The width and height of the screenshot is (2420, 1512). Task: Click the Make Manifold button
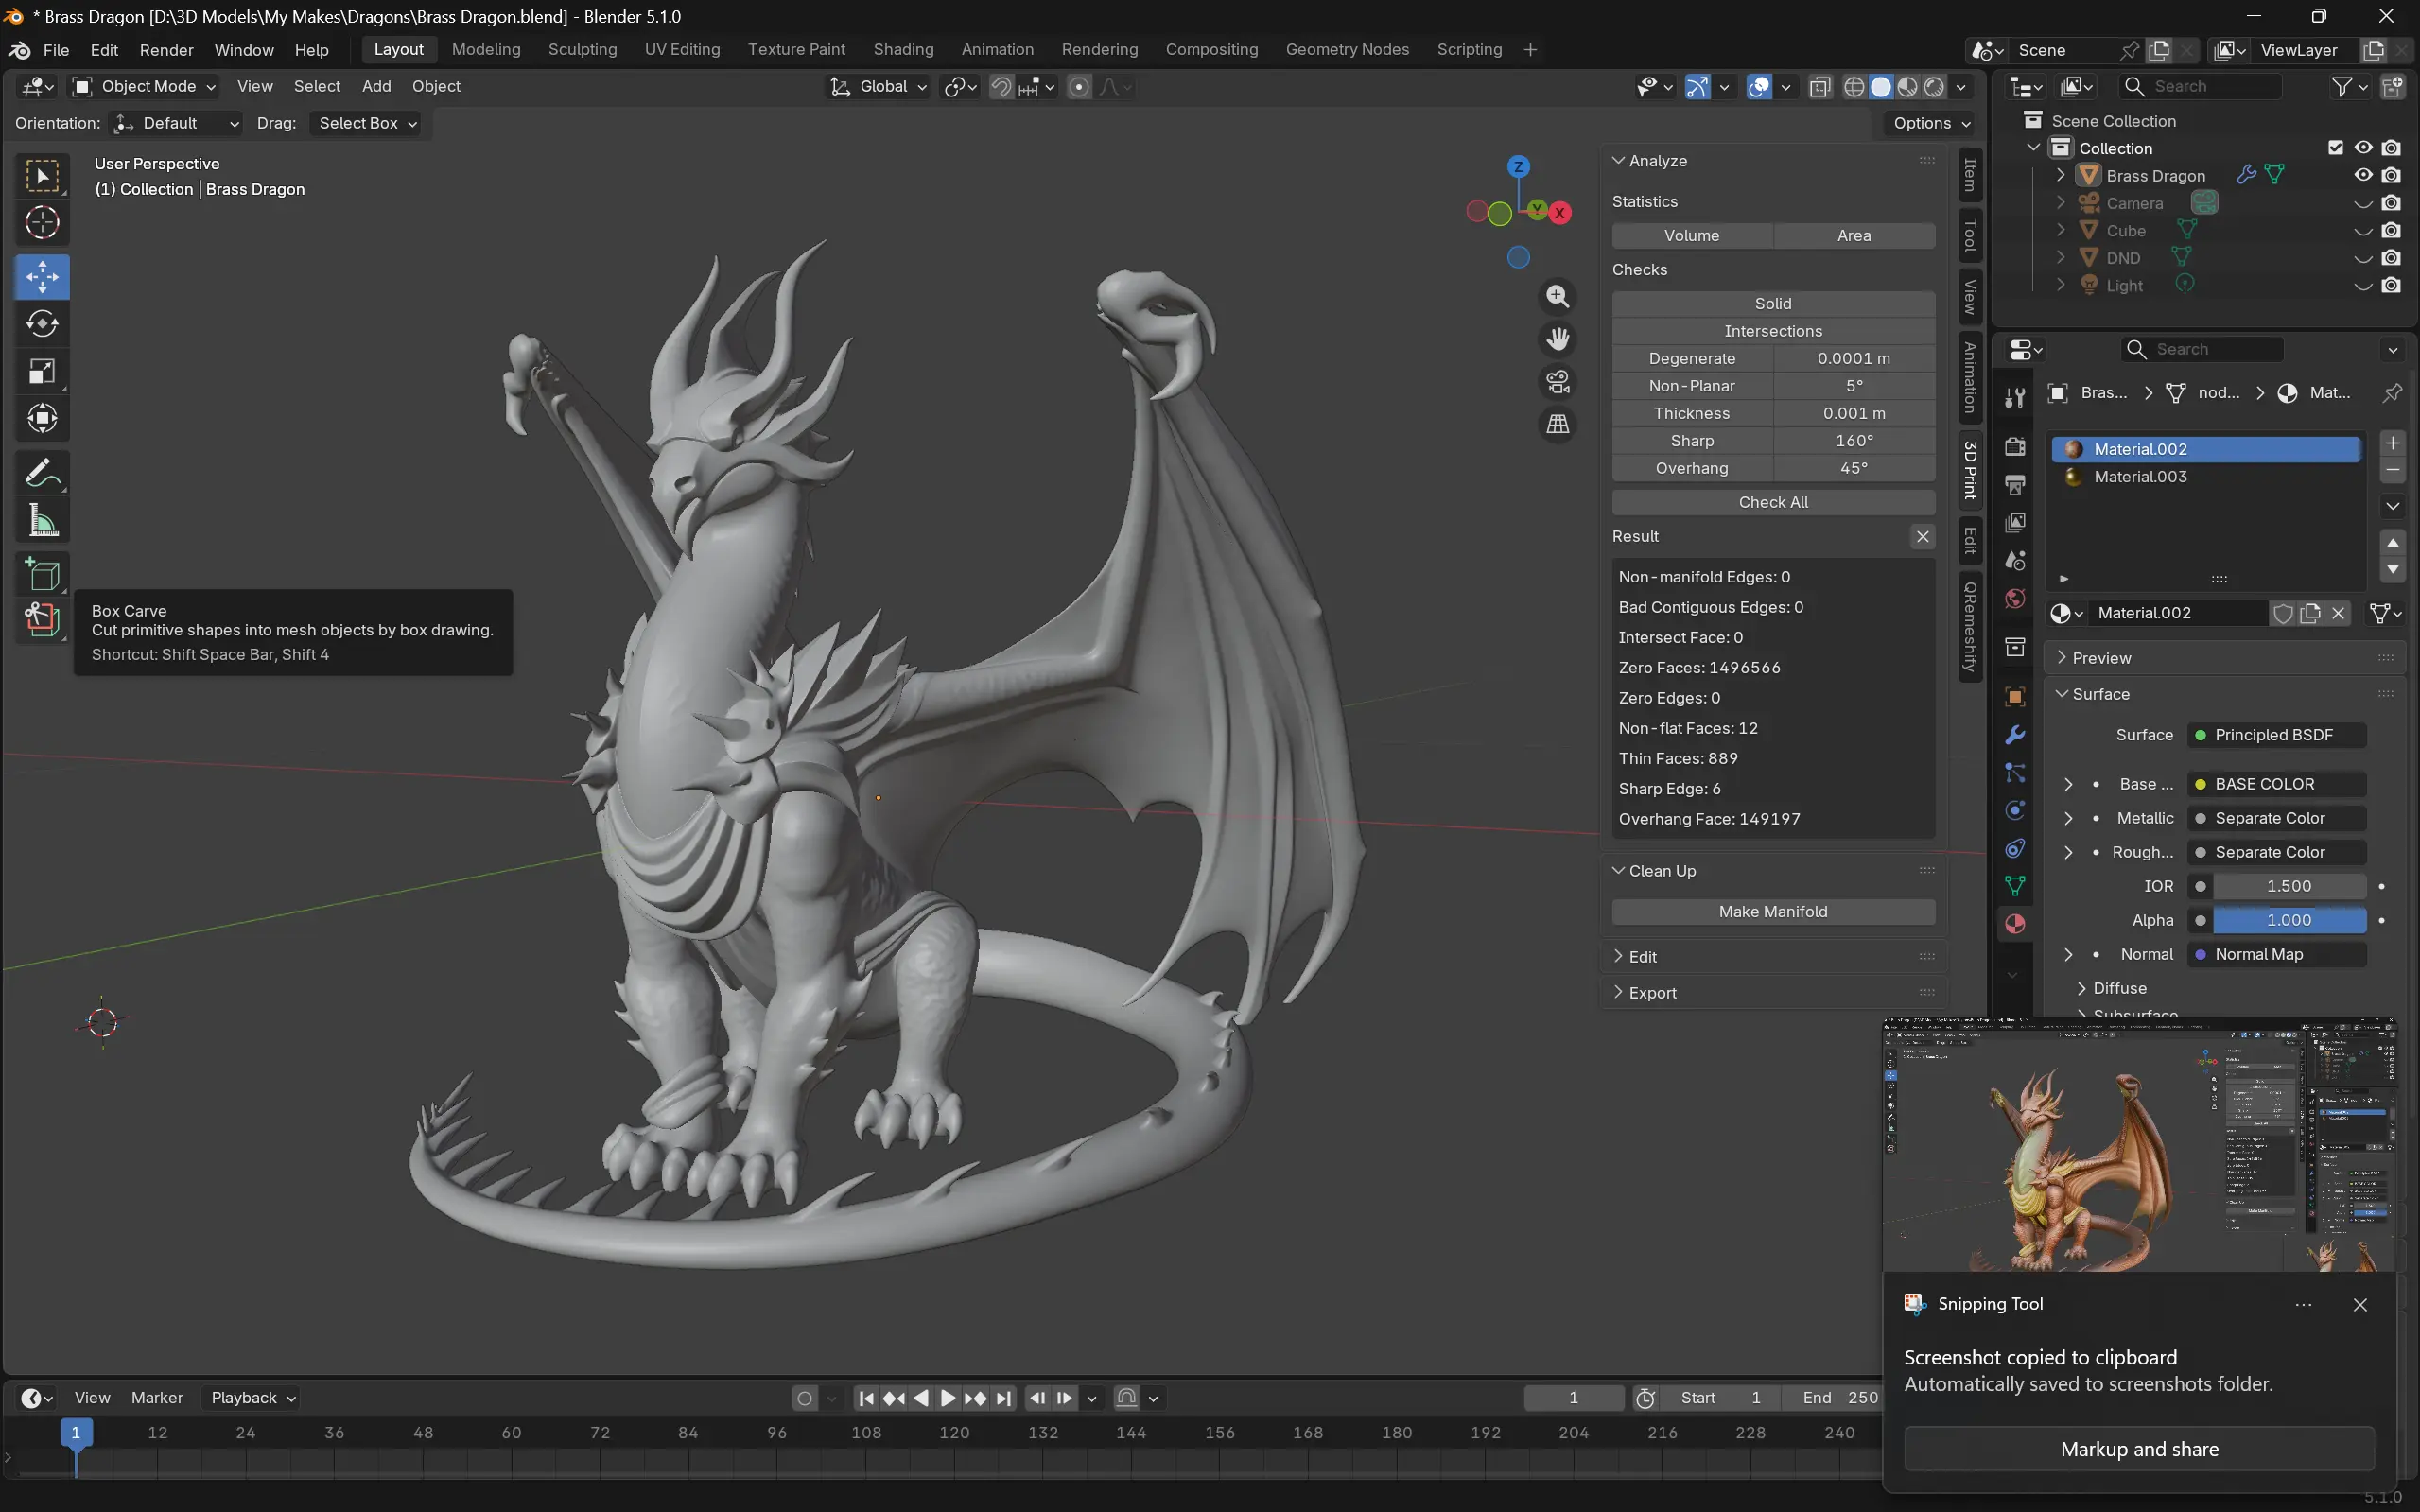1773,912
